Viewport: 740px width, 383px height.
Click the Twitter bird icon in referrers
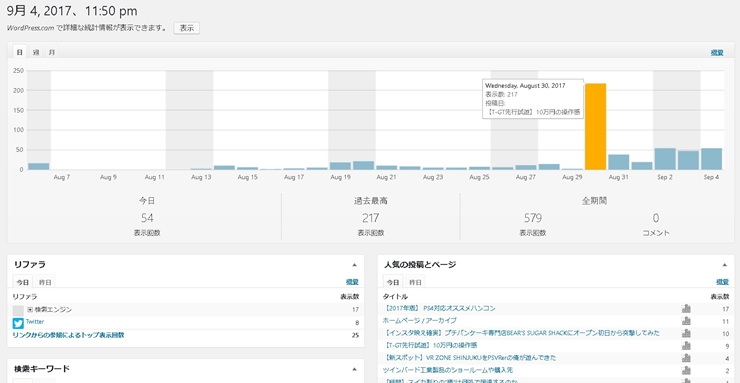pyautogui.click(x=18, y=323)
